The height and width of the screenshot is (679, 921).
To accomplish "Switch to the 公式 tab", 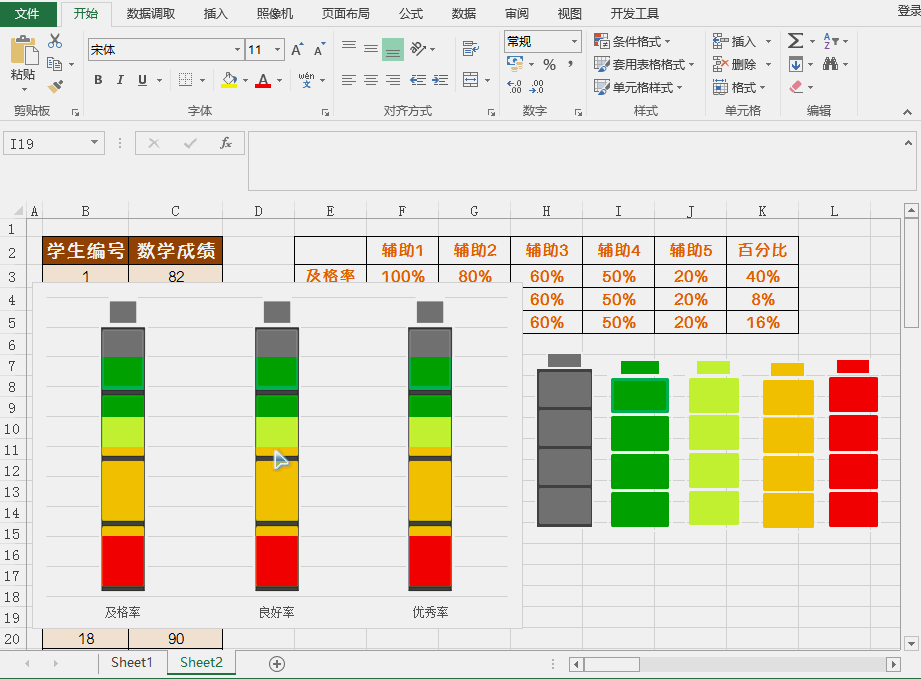I will (x=411, y=14).
